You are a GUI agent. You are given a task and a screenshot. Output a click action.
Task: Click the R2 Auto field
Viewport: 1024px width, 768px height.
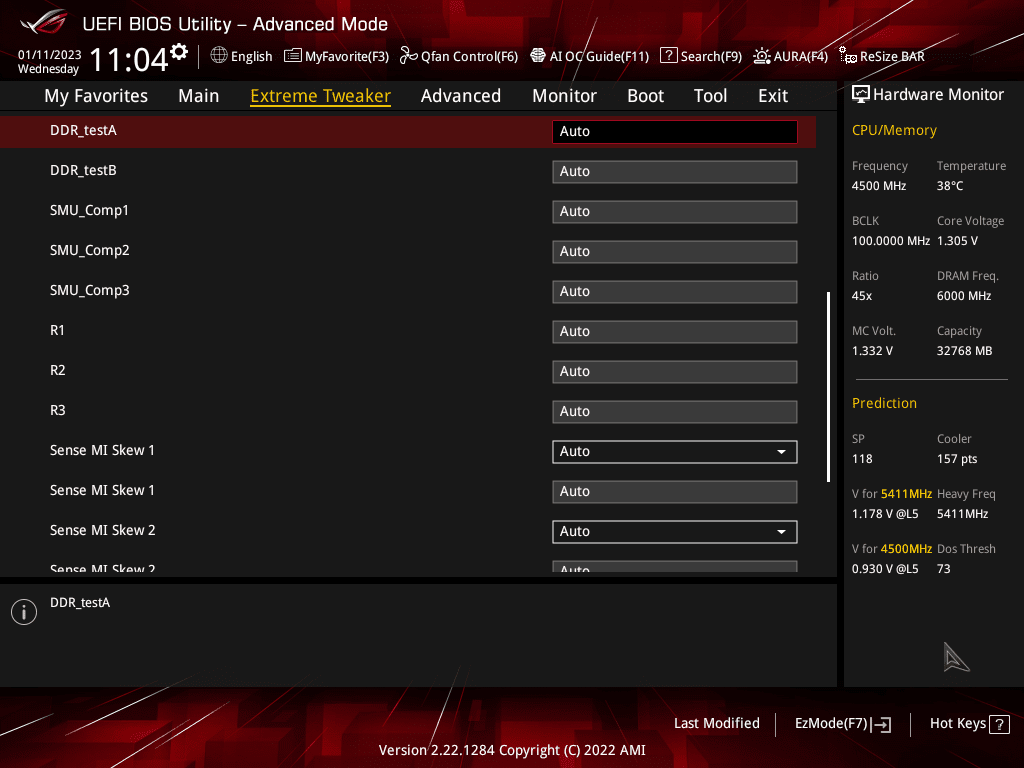click(x=675, y=372)
